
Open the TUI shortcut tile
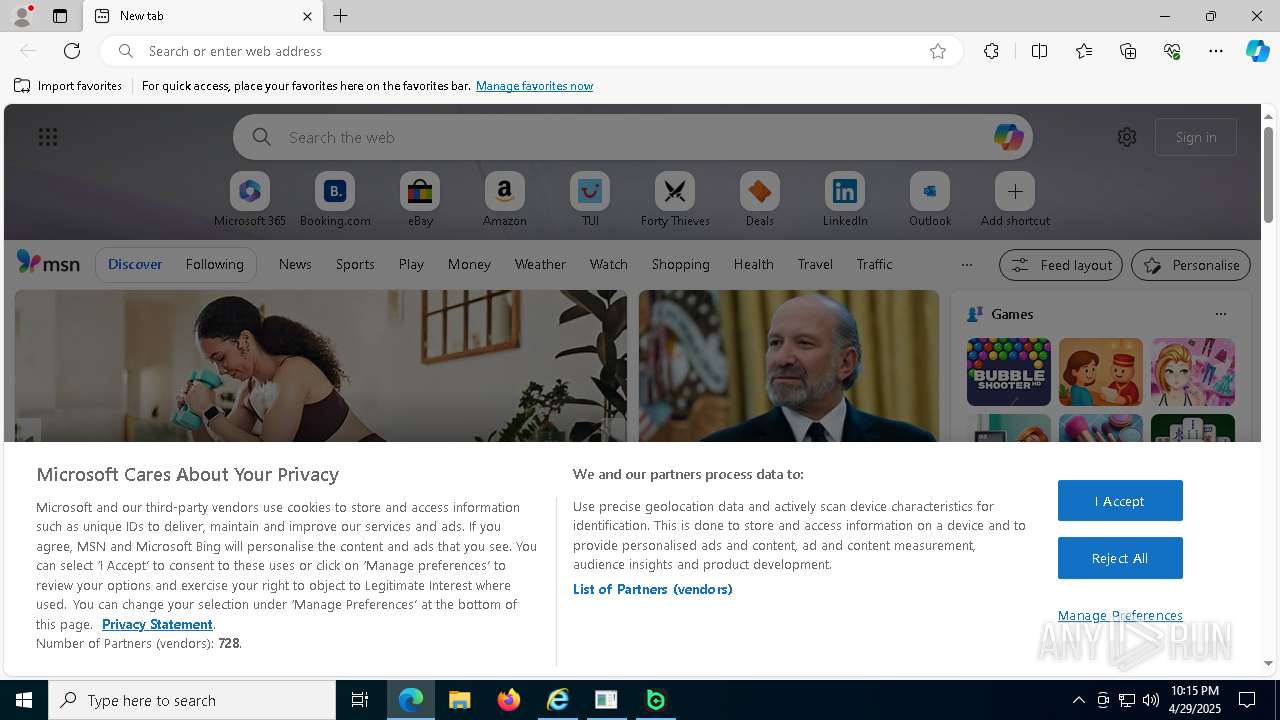pos(590,199)
